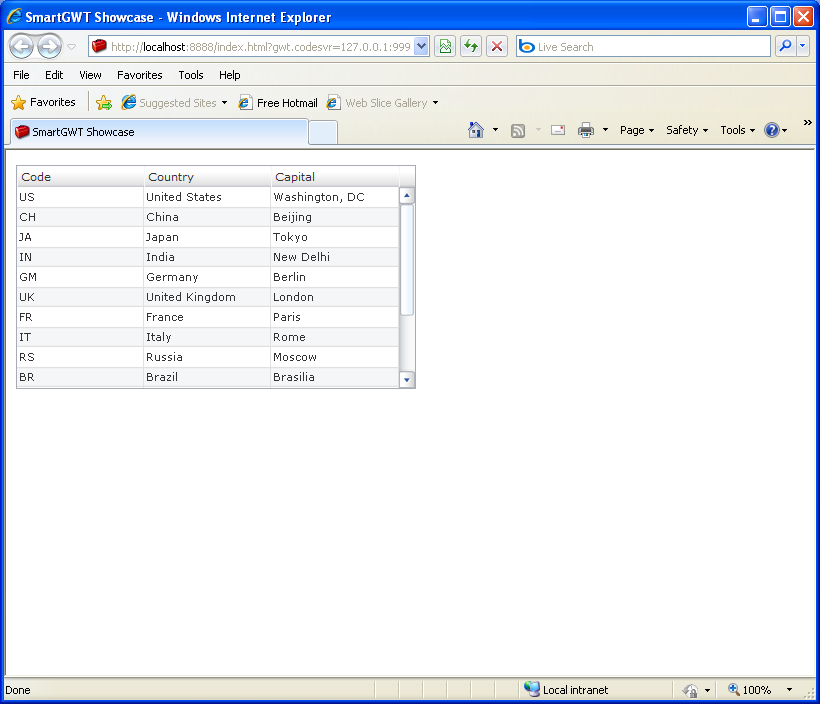Go forward with the browser Forward arrow
Viewport: 820px width, 704px height.
click(x=50, y=47)
